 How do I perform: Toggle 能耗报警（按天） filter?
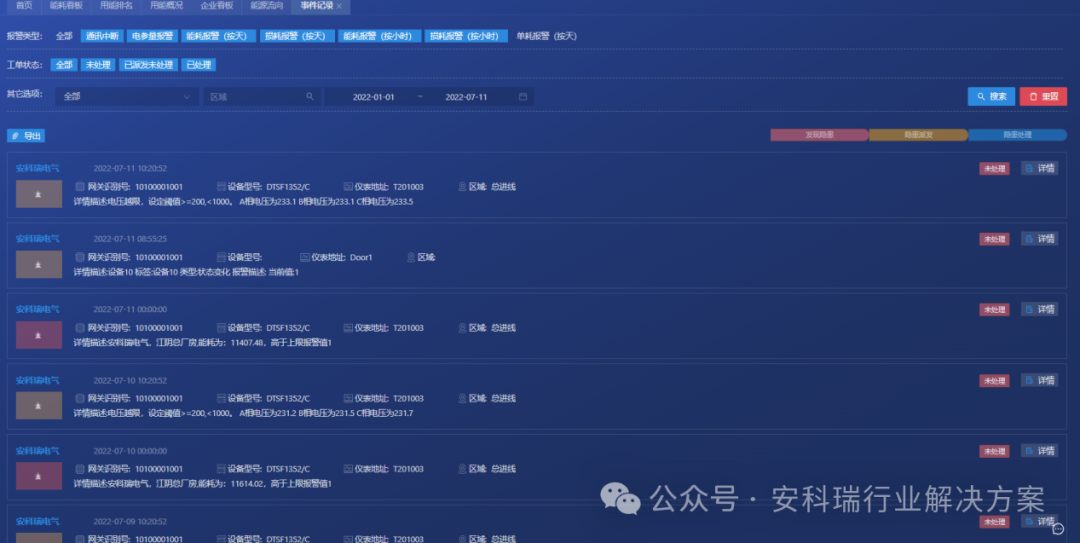pos(218,36)
